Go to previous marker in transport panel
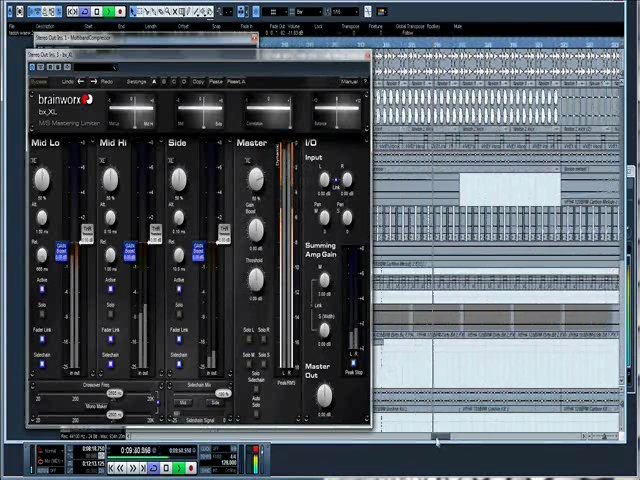The image size is (640, 480). tap(111, 468)
